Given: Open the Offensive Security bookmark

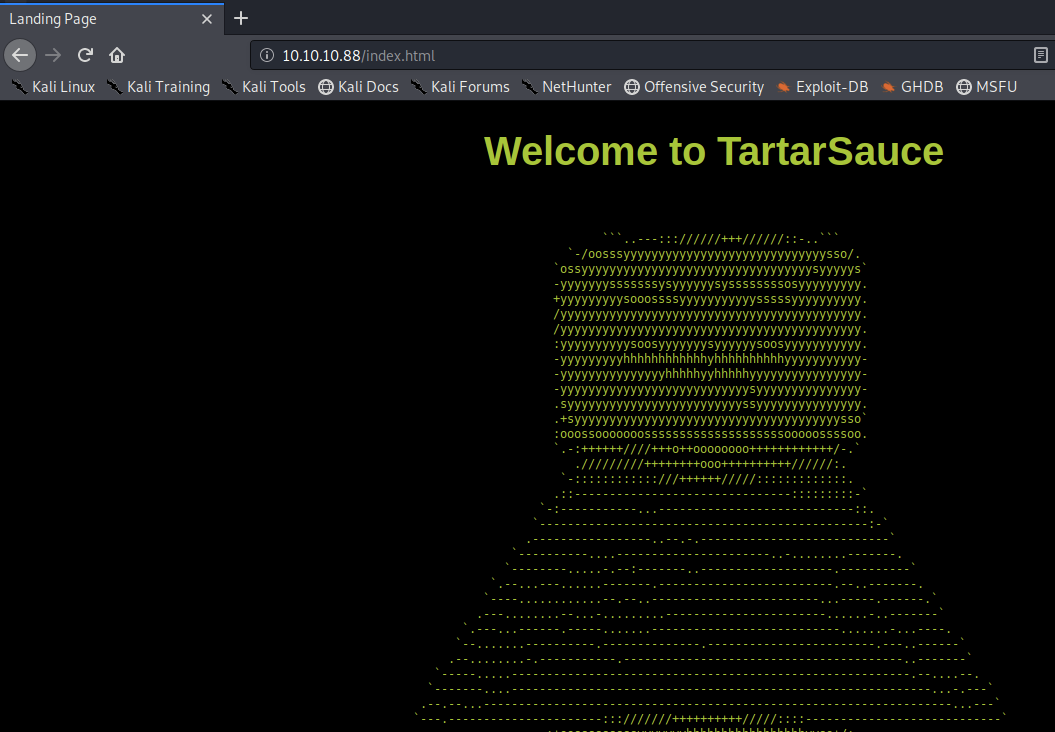Looking at the screenshot, I should tap(693, 87).
